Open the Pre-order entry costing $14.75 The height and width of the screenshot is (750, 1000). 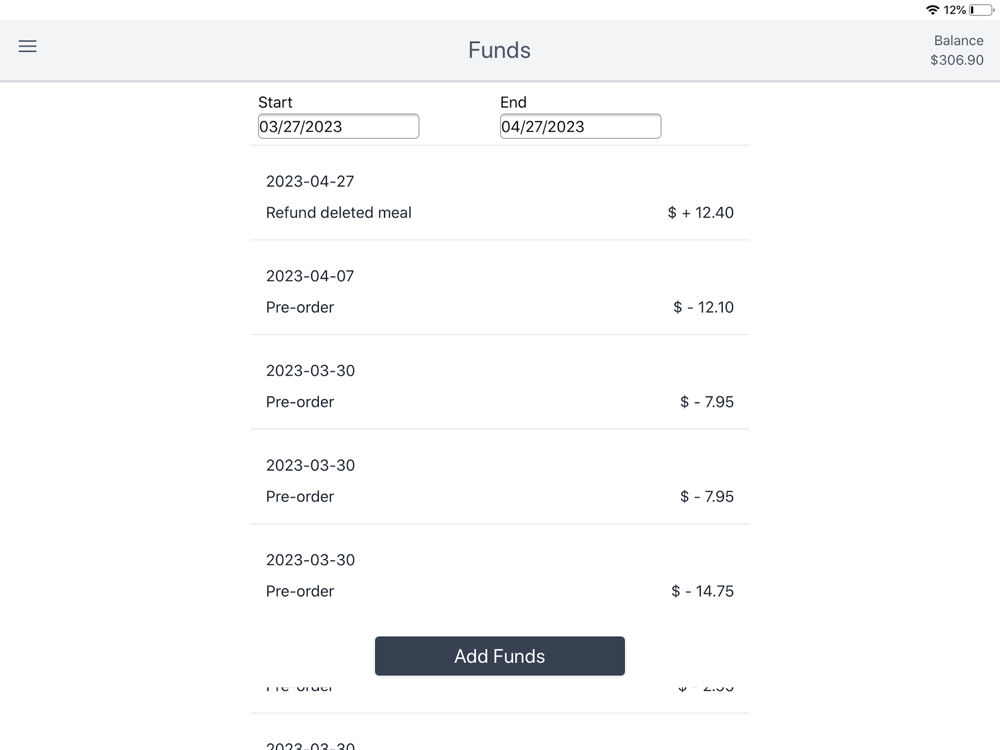tap(300, 591)
